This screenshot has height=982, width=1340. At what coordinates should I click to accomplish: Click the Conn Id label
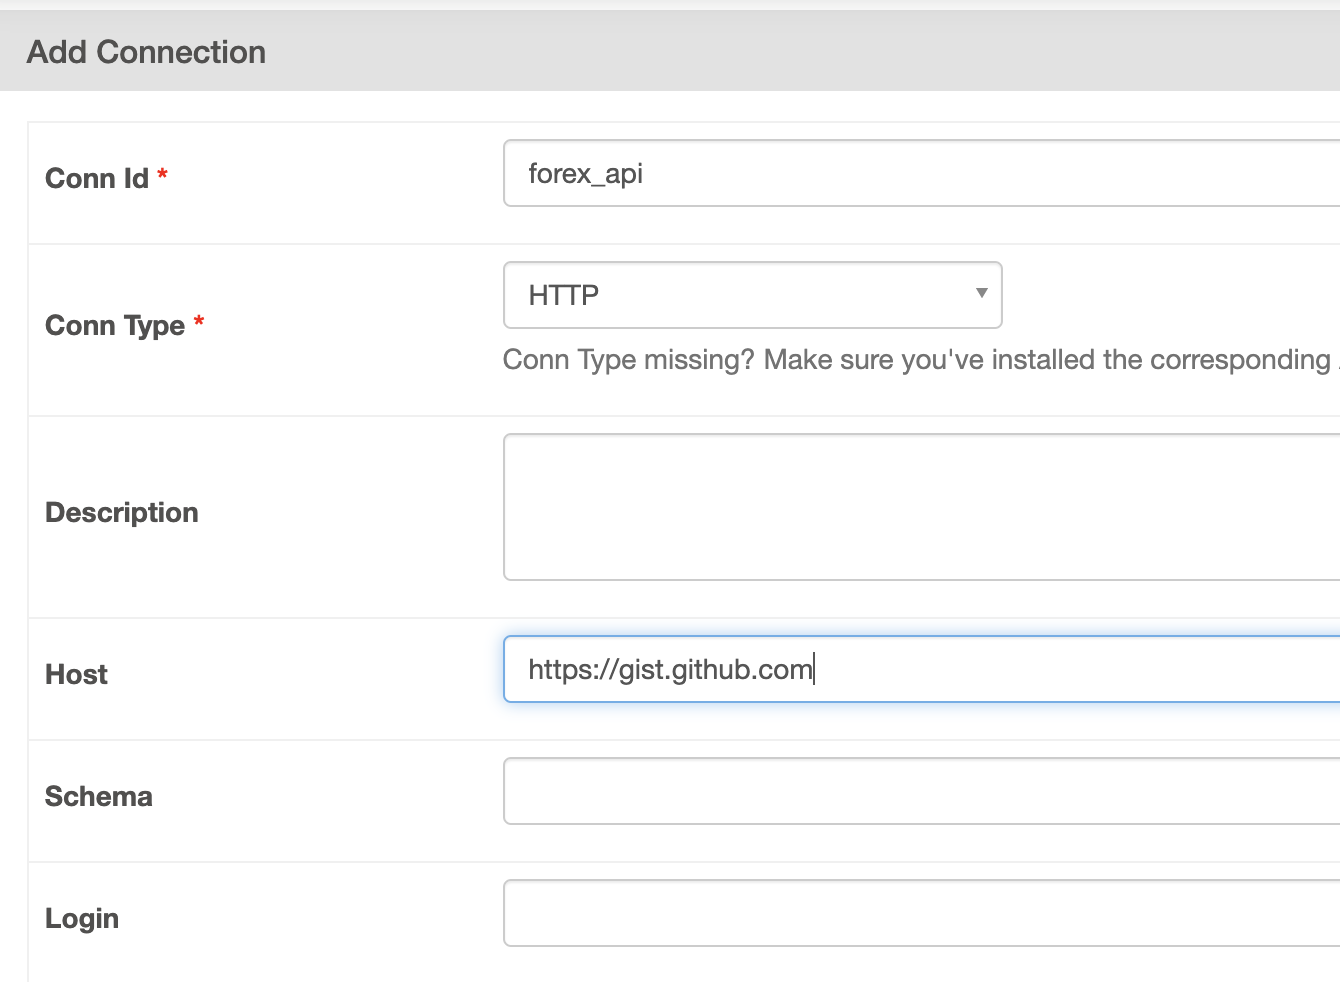97,179
